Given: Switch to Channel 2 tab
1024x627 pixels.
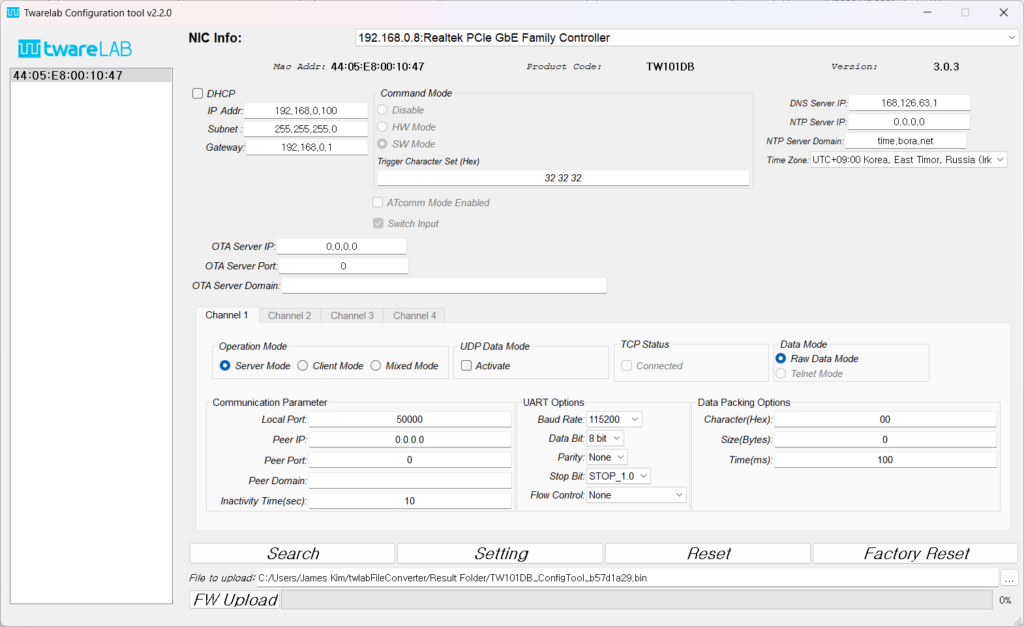Looking at the screenshot, I should [x=289, y=315].
